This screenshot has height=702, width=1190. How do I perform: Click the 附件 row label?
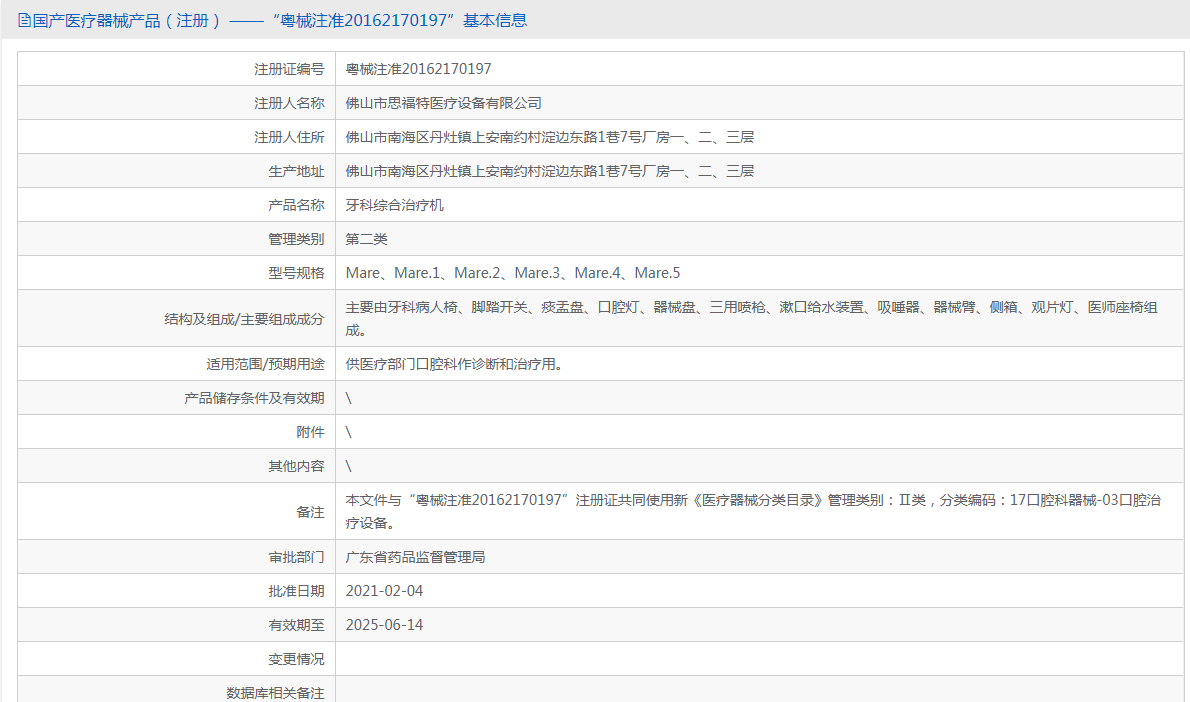[x=310, y=432]
